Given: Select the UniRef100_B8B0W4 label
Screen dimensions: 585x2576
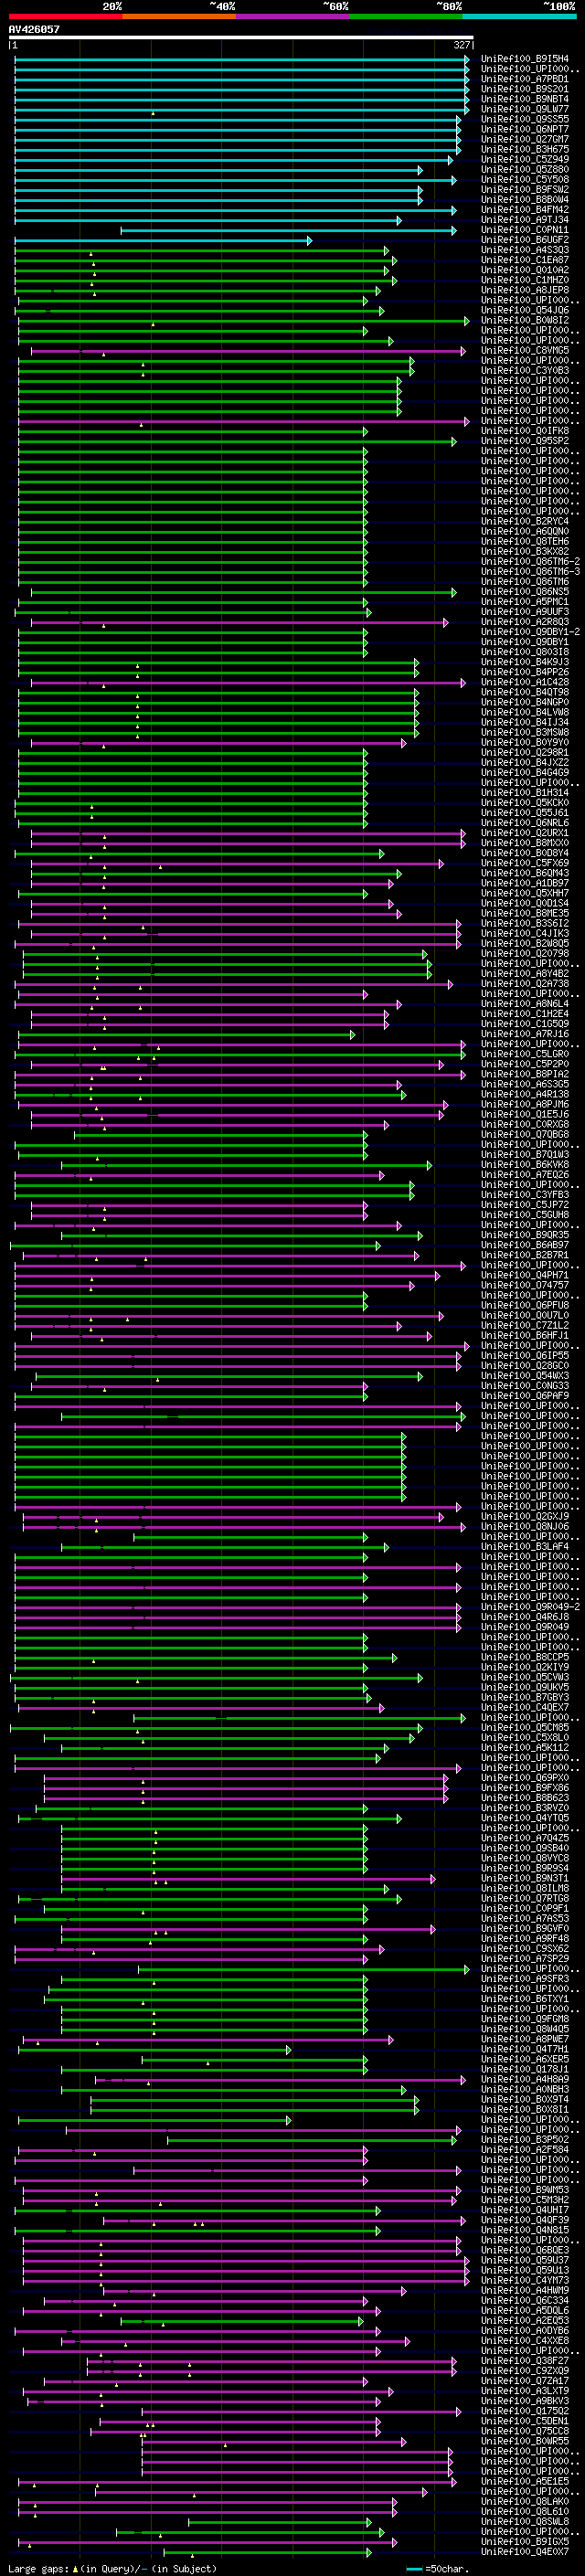Looking at the screenshot, I should 525,199.
